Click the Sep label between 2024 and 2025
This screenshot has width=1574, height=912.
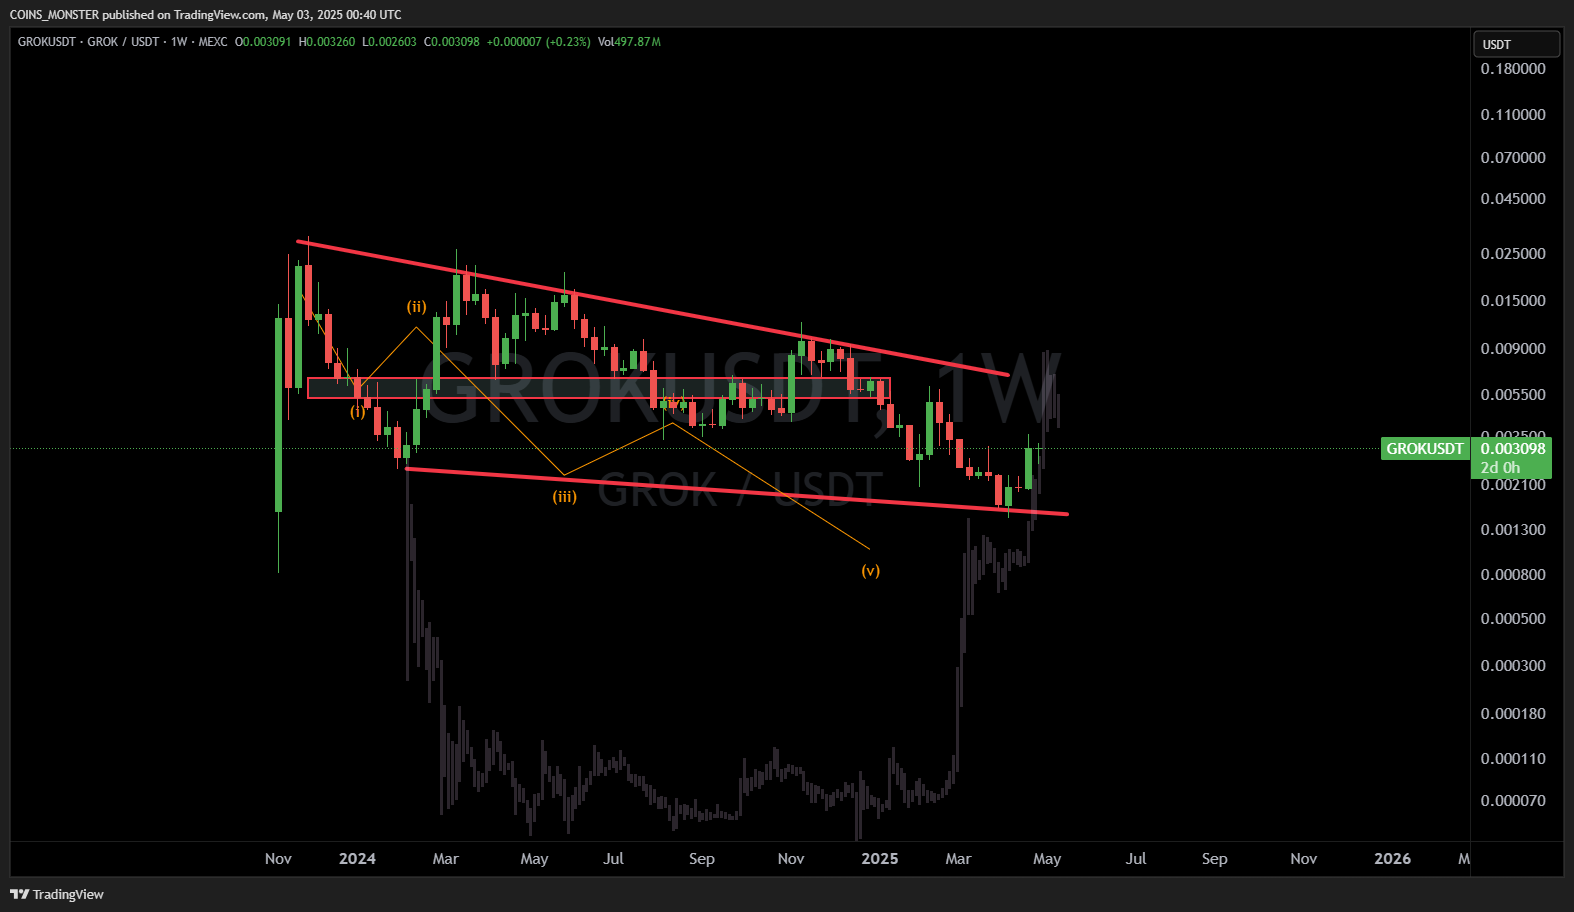click(x=702, y=859)
